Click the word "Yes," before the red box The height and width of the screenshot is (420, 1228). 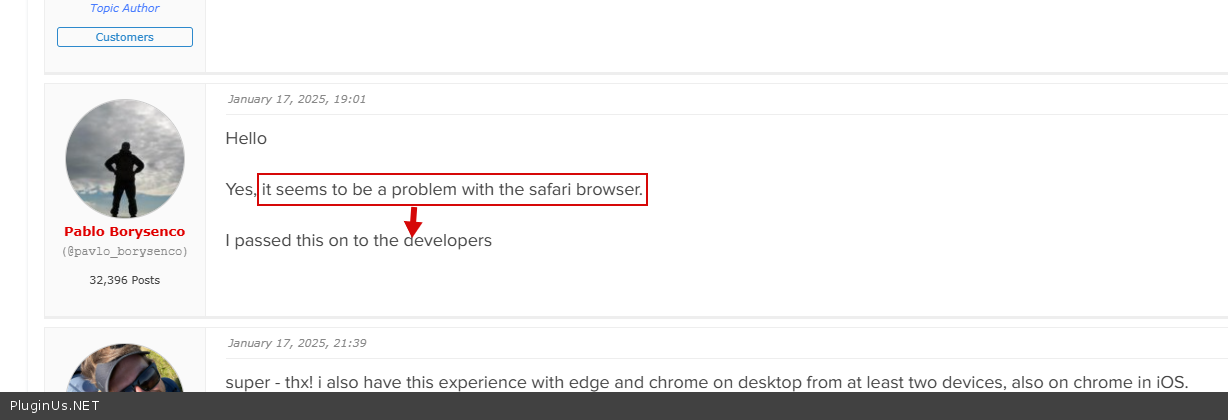[x=241, y=189]
